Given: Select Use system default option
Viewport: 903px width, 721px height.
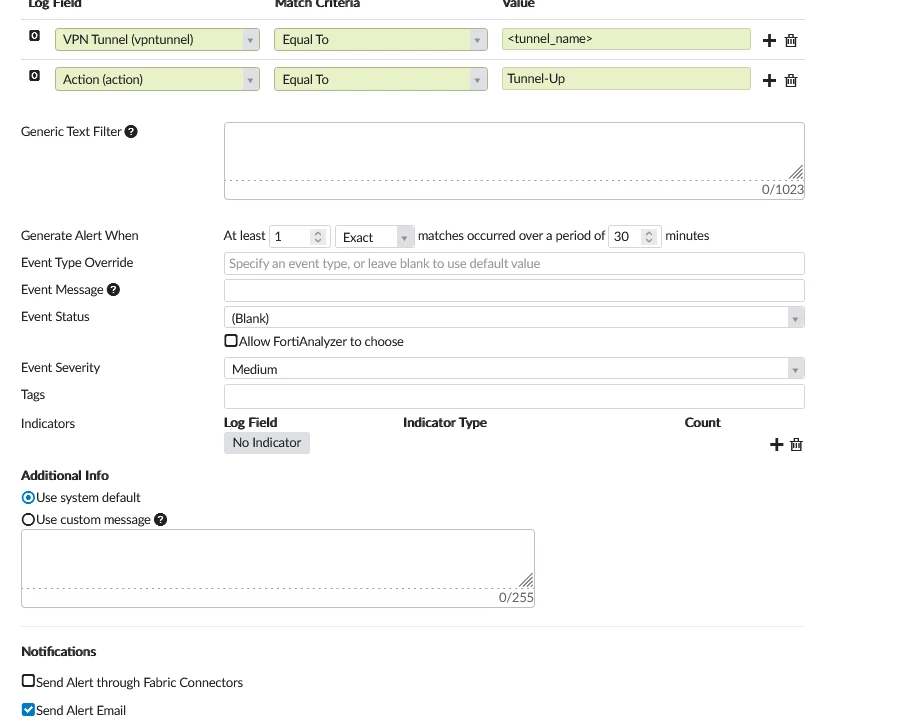Looking at the screenshot, I should click(28, 498).
